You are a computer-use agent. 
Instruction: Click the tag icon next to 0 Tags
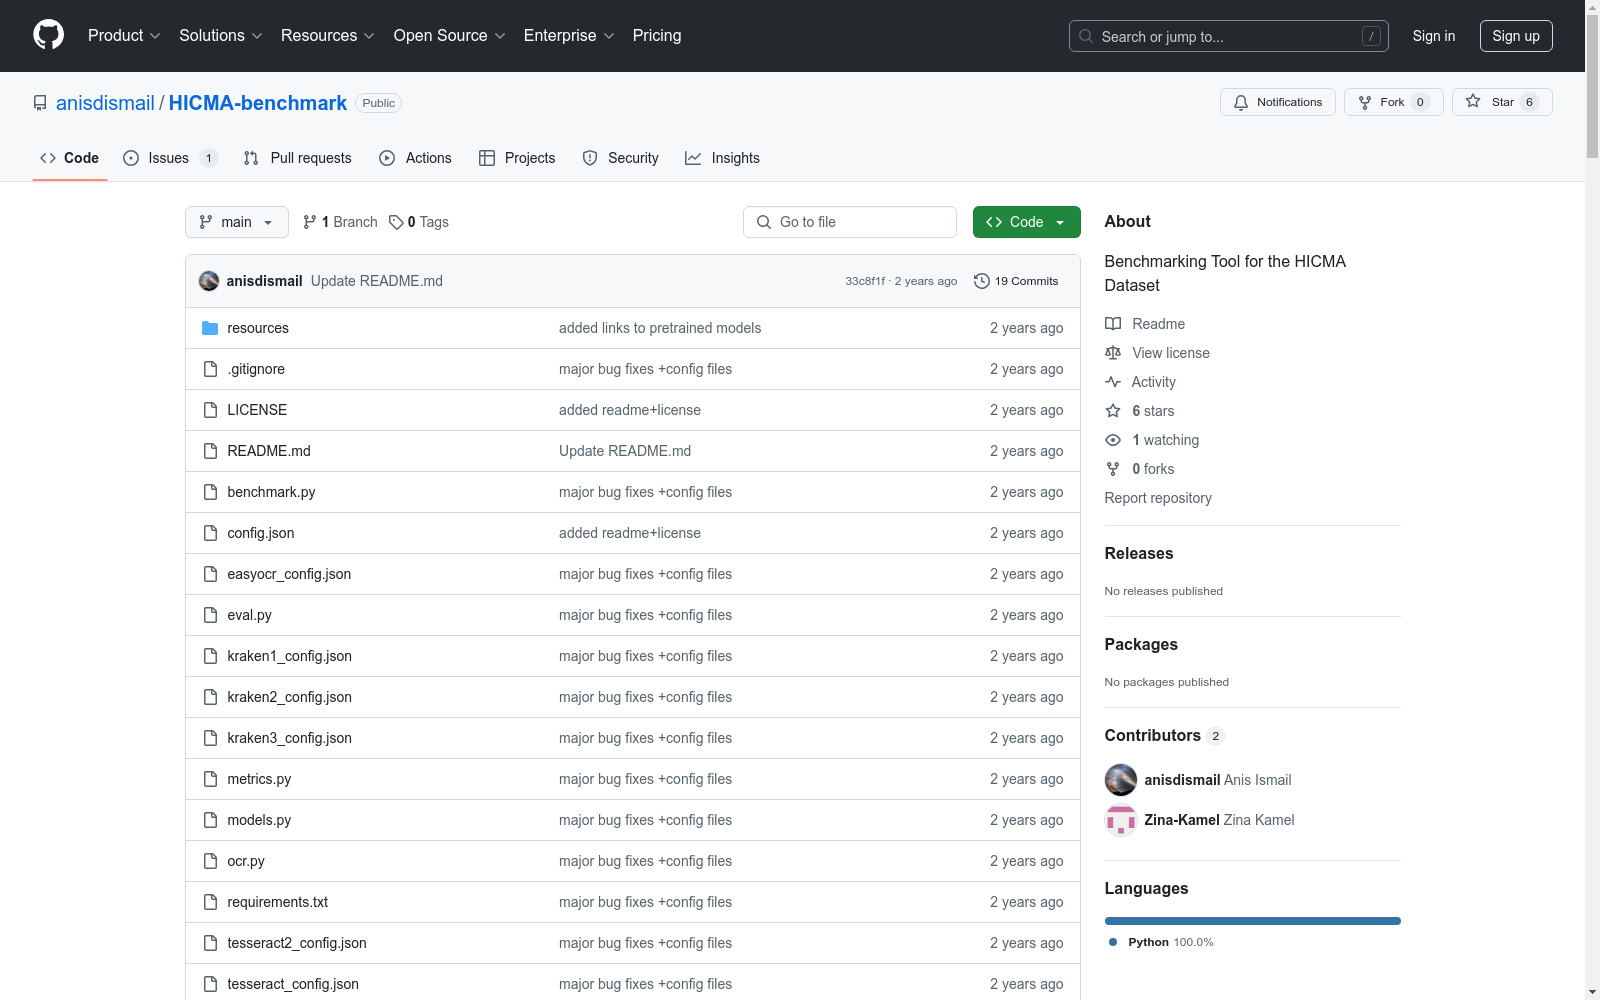(396, 222)
